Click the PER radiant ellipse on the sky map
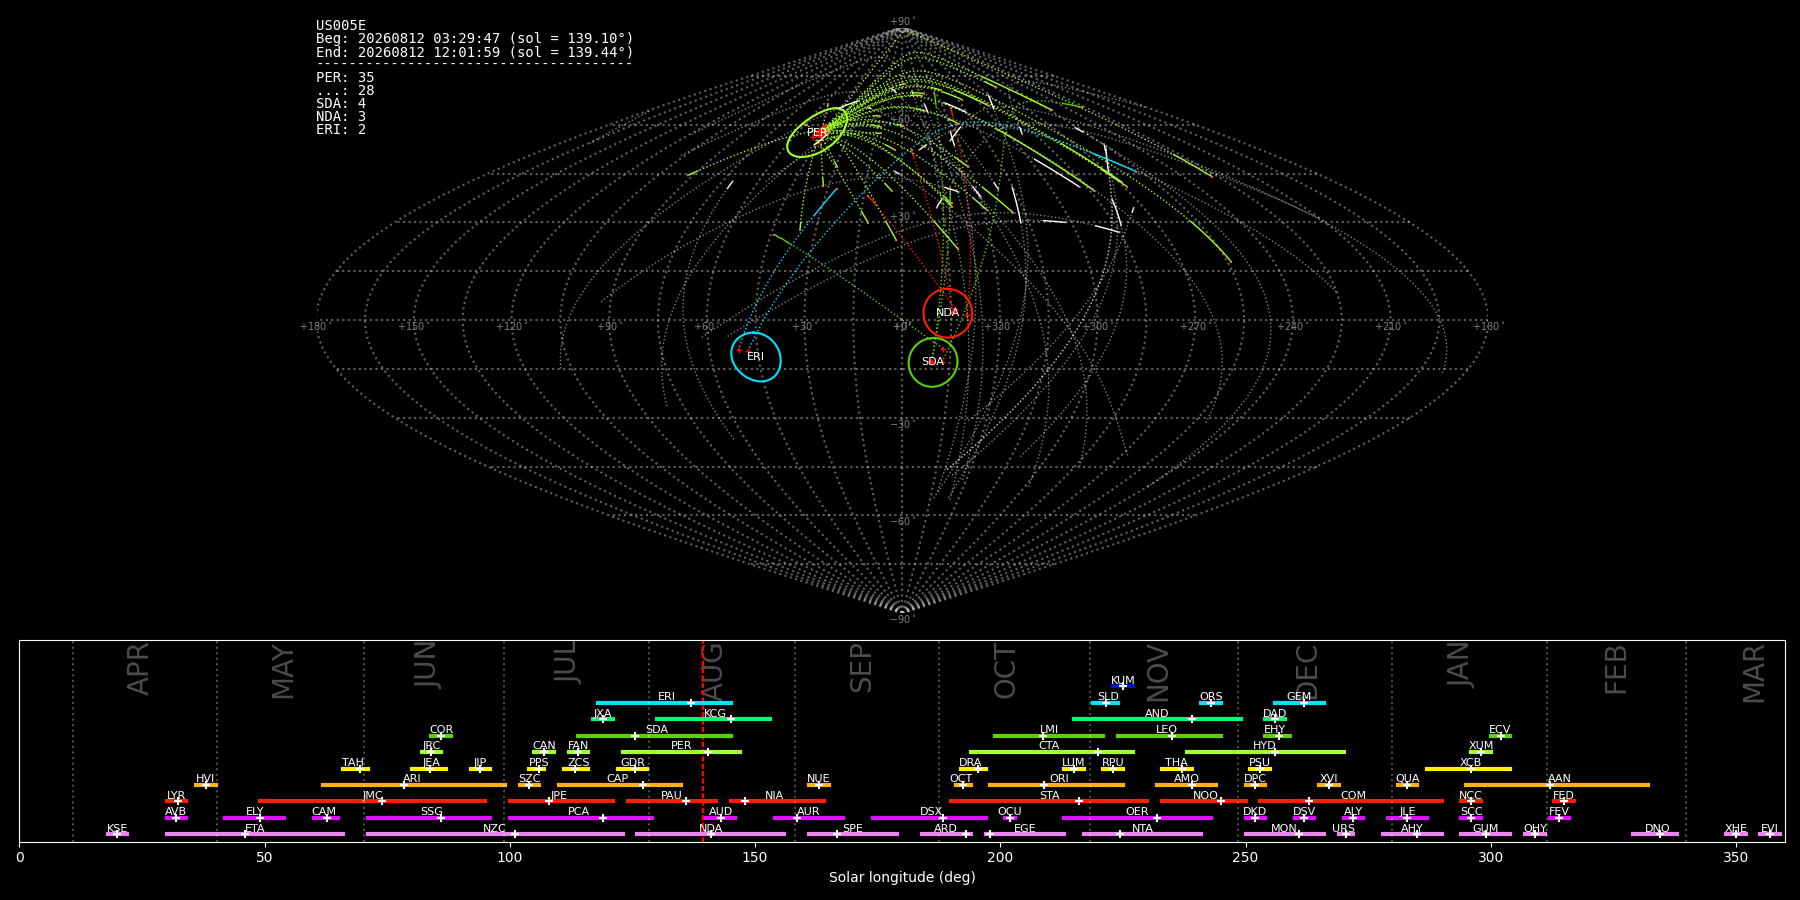 (x=817, y=132)
